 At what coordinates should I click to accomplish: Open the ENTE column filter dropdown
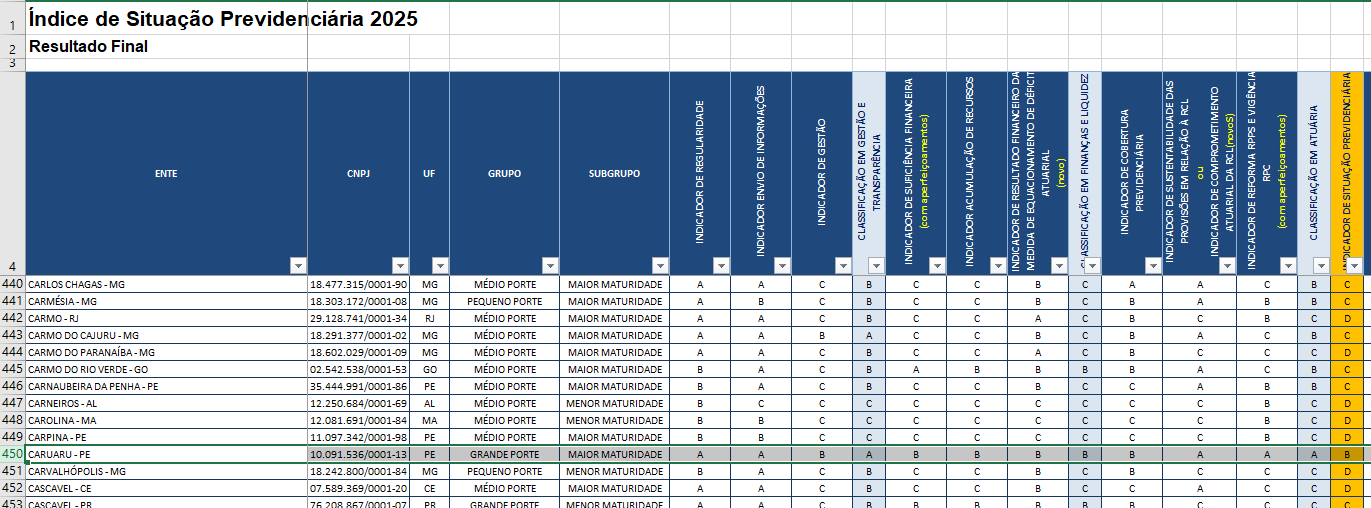point(297,265)
